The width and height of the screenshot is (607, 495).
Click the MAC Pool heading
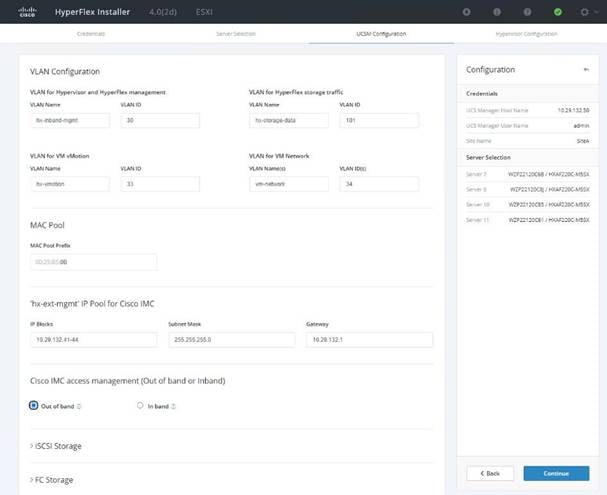click(x=47, y=225)
